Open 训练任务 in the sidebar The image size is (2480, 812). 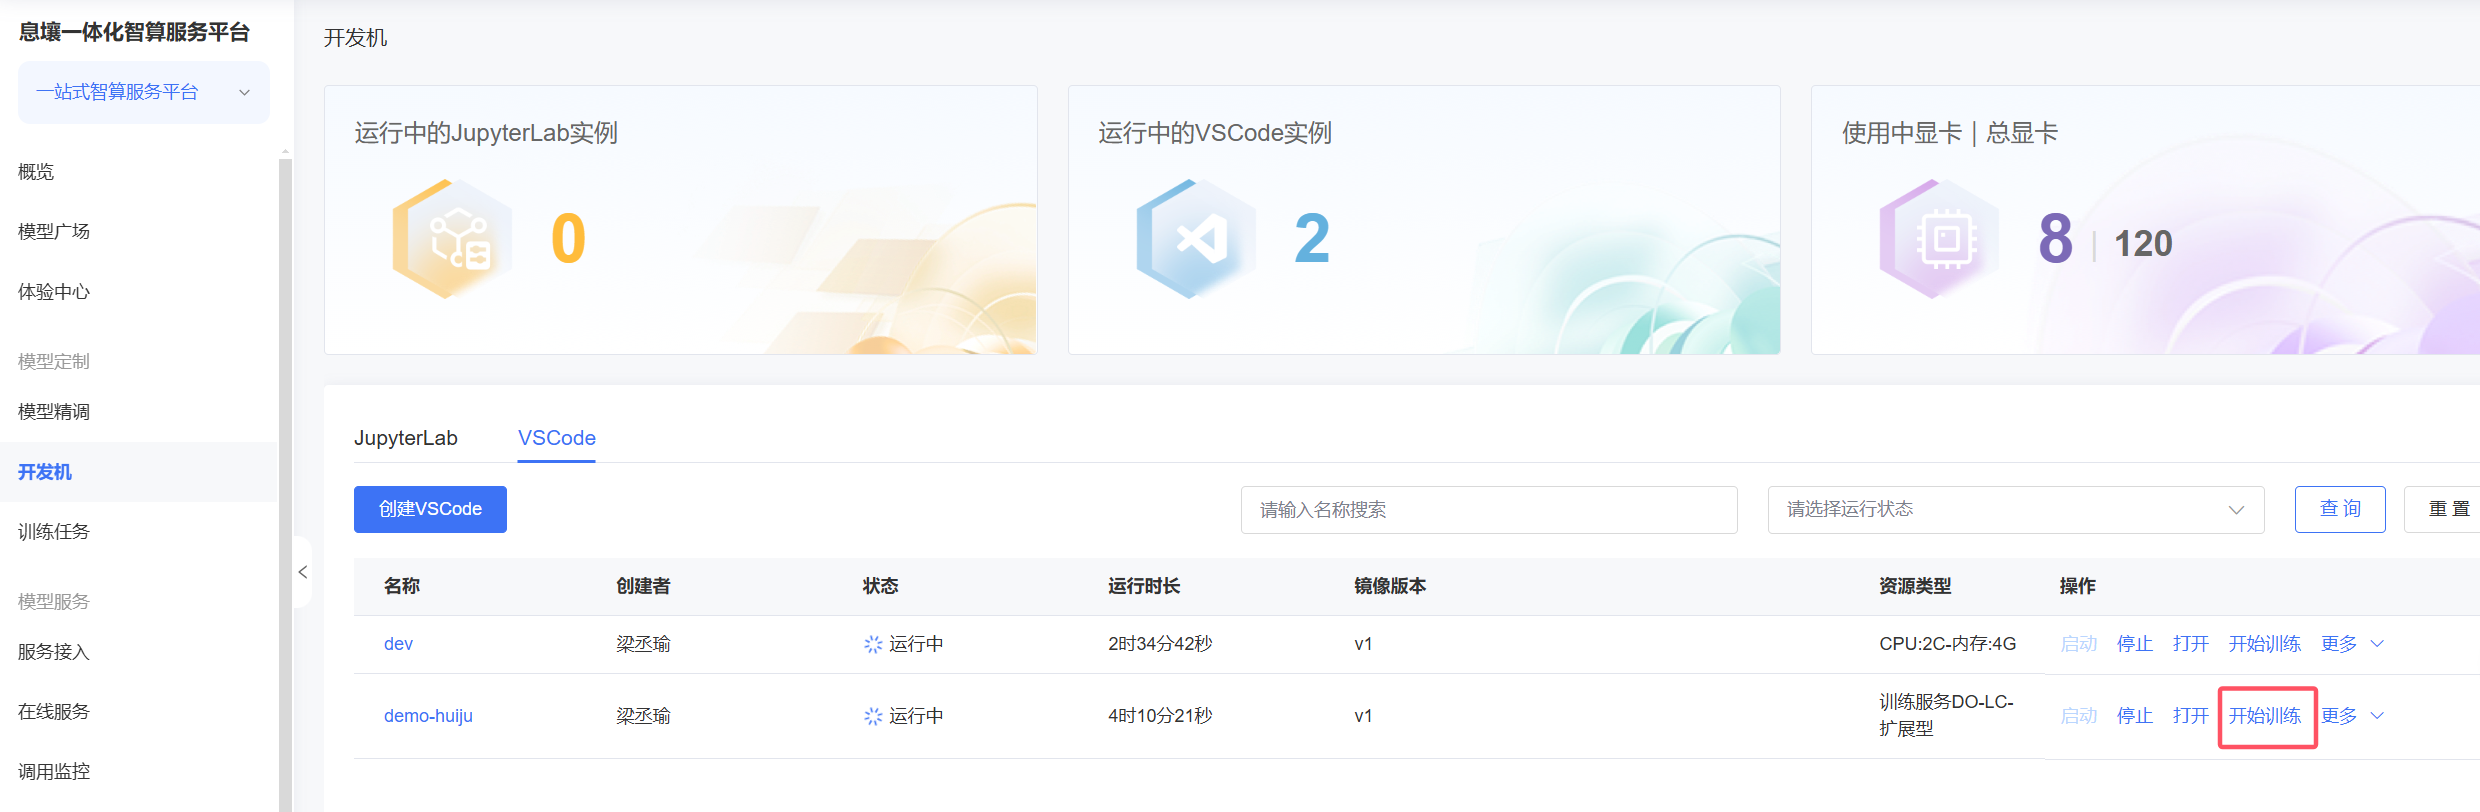pyautogui.click(x=54, y=532)
